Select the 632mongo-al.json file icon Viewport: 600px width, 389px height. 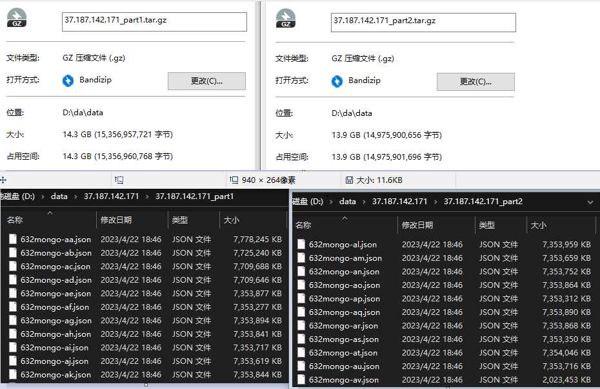[301, 244]
